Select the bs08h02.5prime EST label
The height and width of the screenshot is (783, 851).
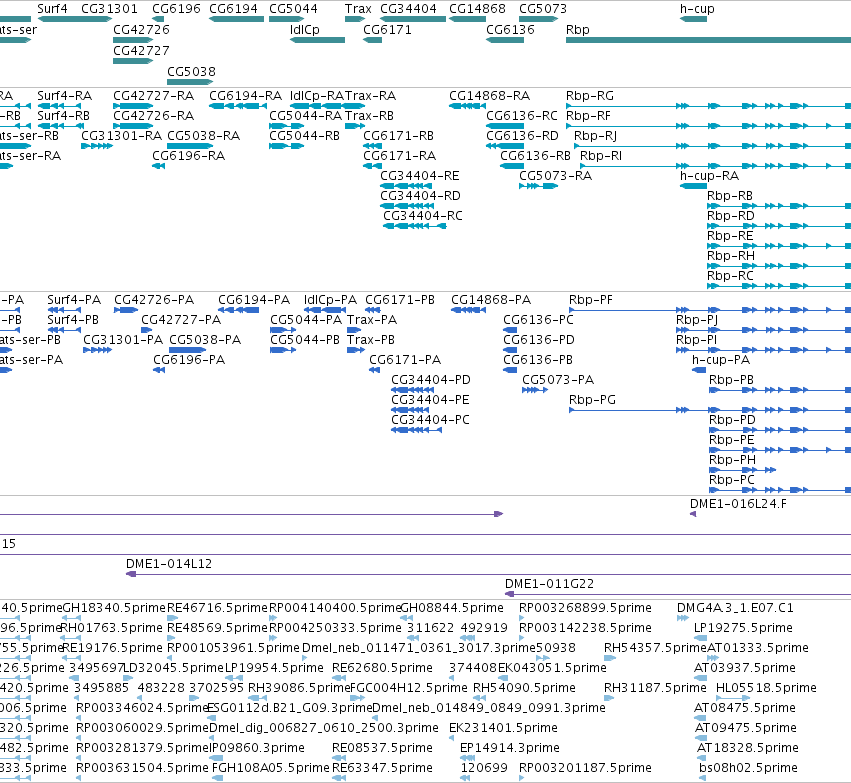click(748, 768)
